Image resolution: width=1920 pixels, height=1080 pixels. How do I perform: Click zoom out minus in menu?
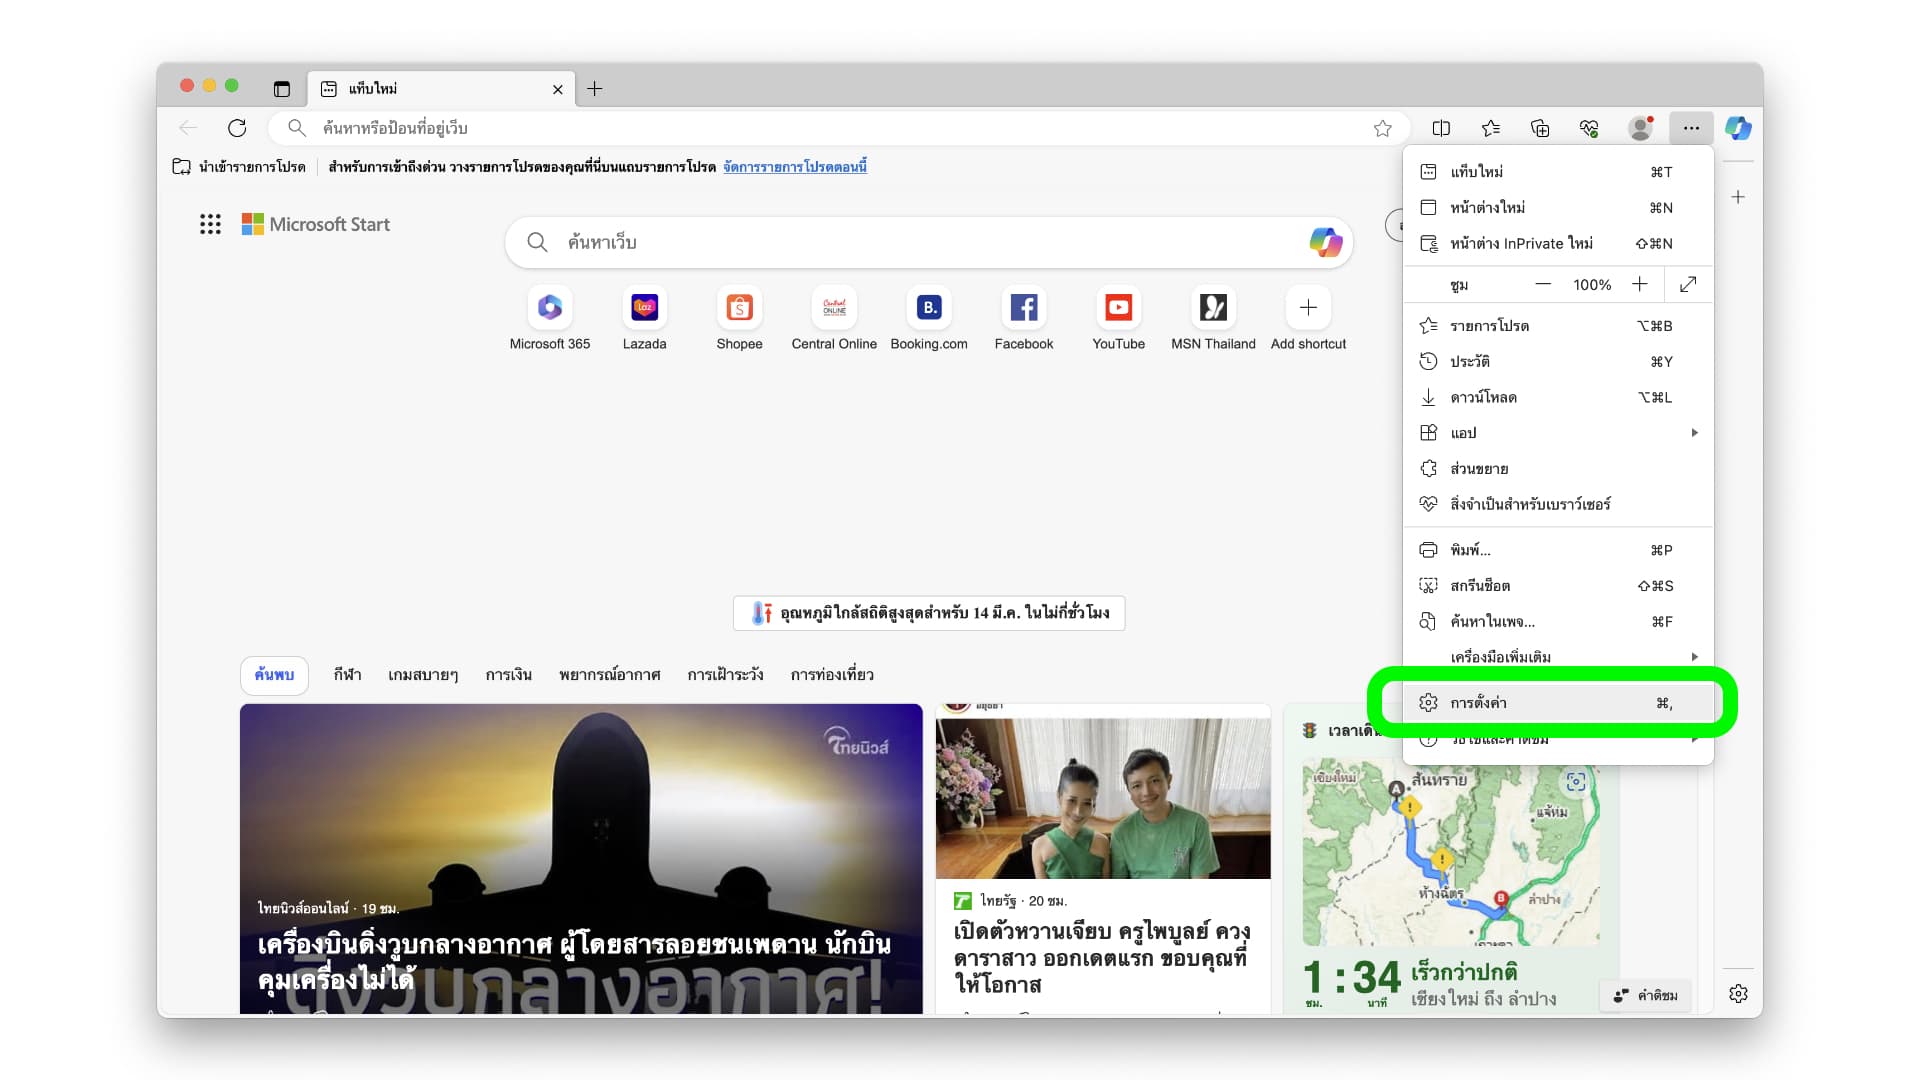pos(1543,285)
